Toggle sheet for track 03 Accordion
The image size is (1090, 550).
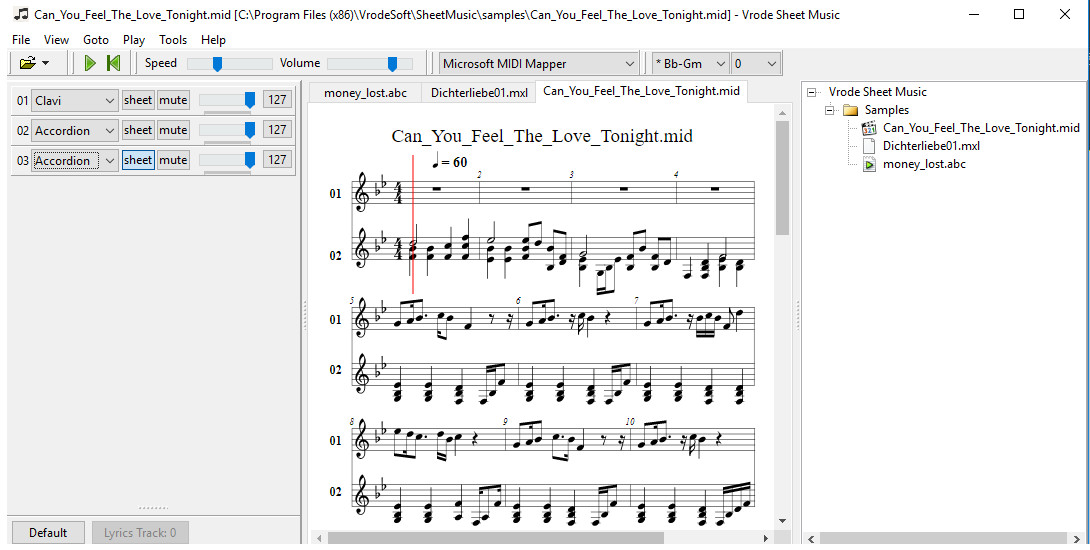click(138, 160)
